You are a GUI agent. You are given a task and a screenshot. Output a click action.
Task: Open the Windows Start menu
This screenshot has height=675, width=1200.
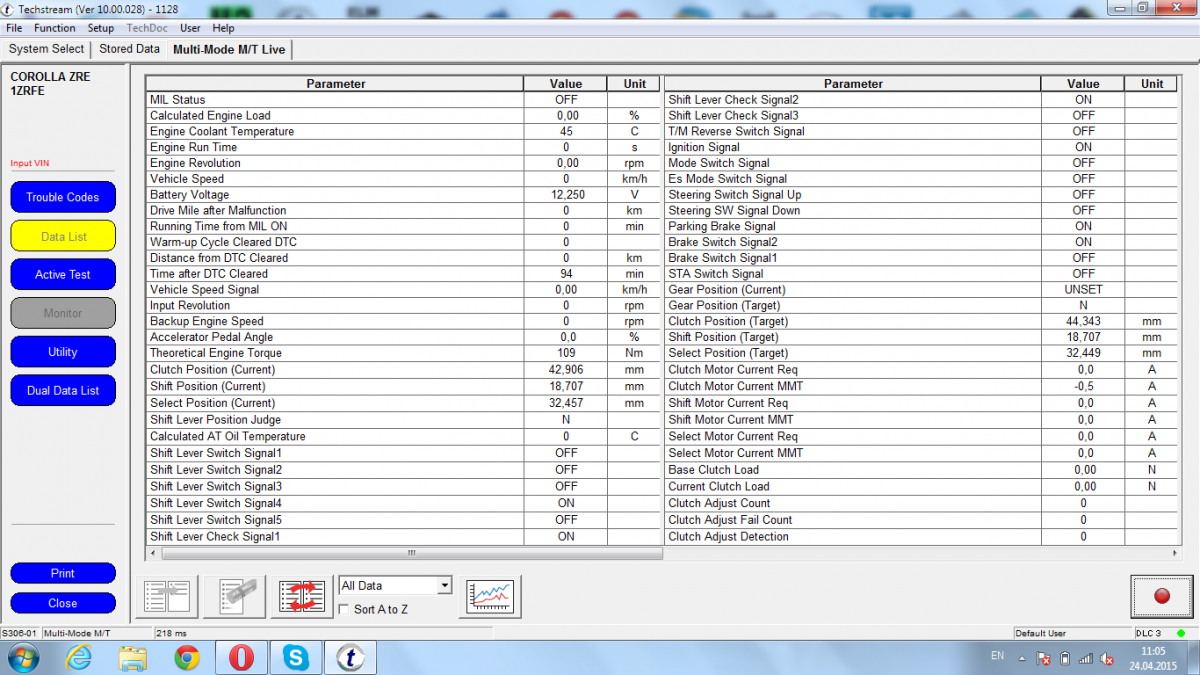(23, 658)
